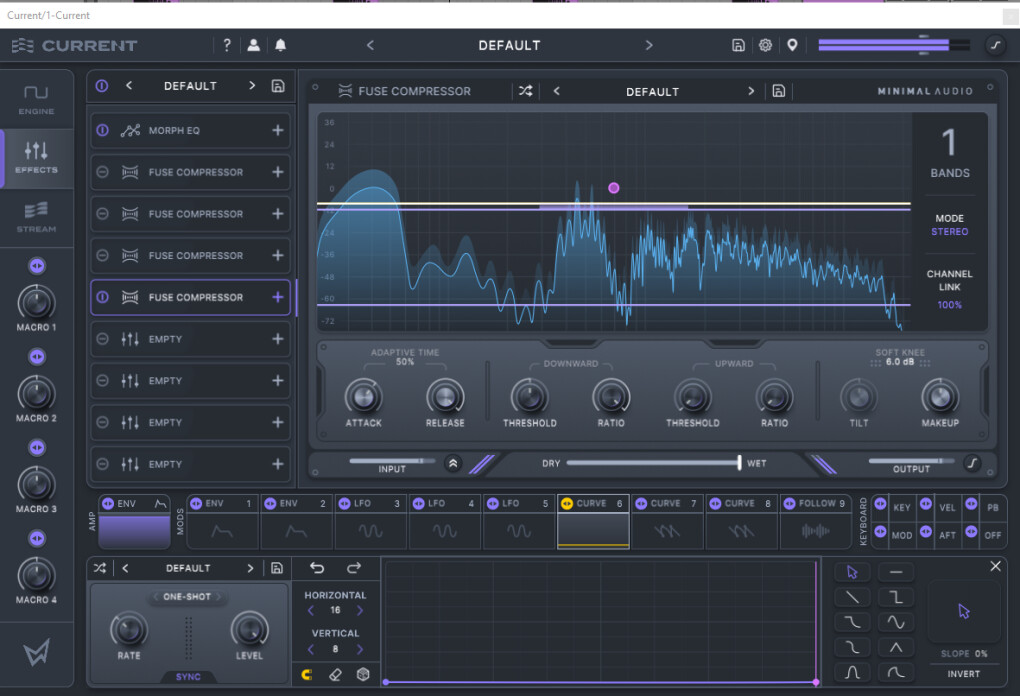Click the master limiter icon beside the volume meter
1020x696 pixels.
995,45
